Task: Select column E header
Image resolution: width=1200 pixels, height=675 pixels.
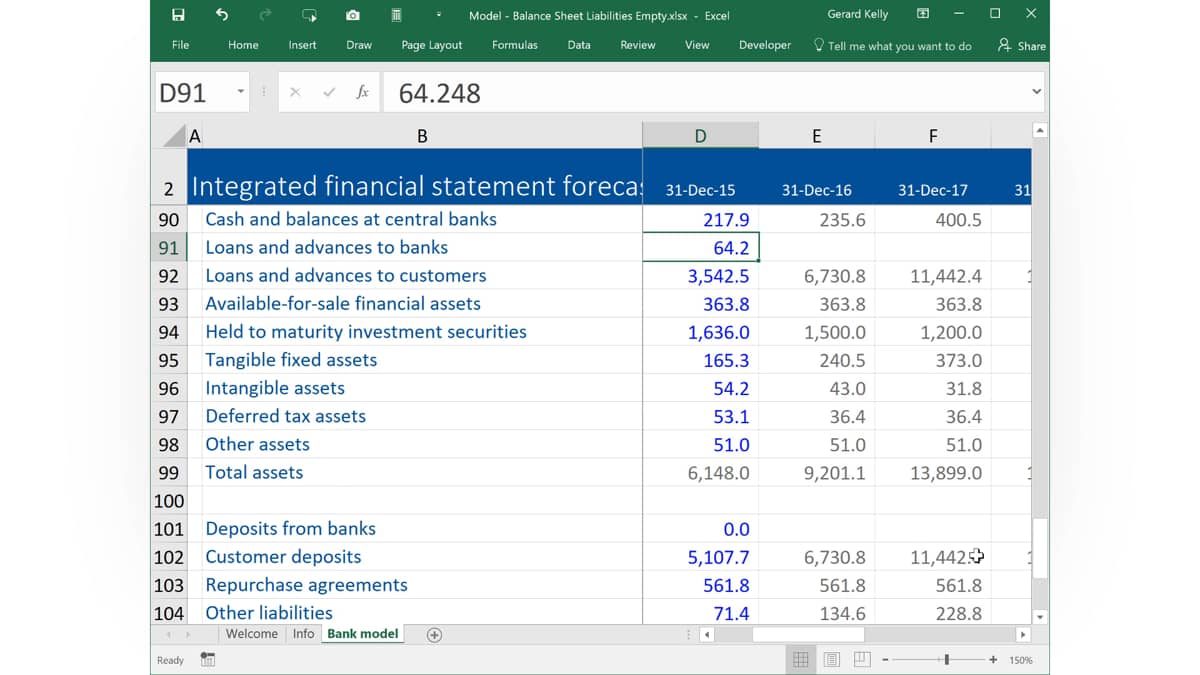Action: point(816,136)
